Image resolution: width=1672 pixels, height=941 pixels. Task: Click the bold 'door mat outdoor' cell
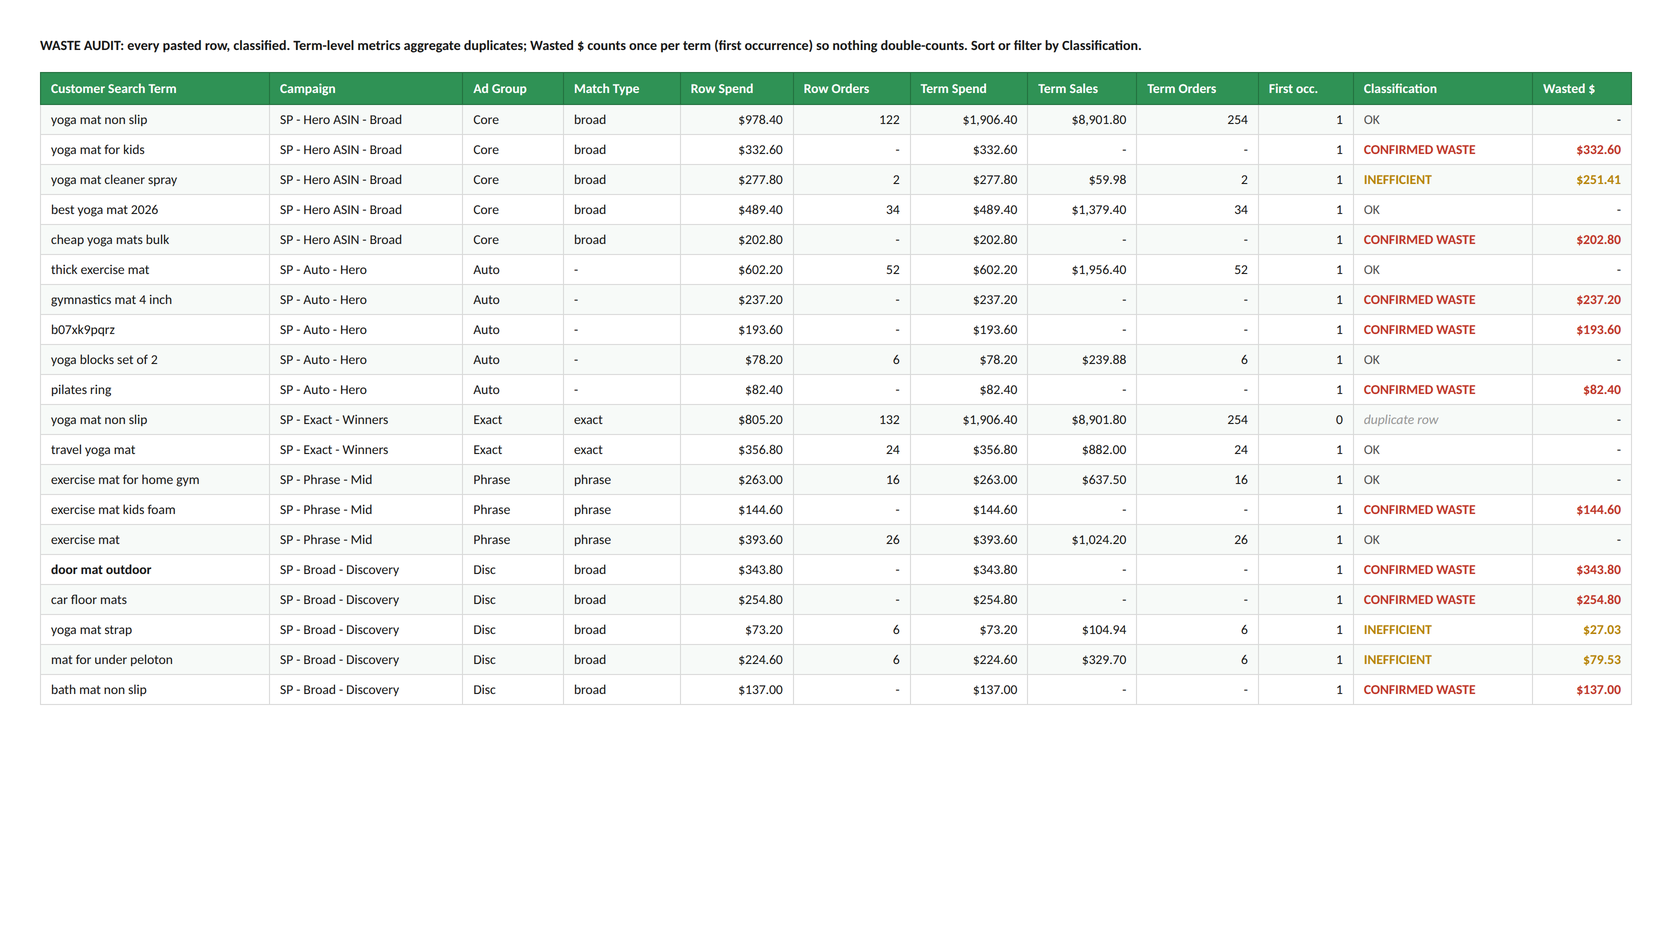(x=154, y=570)
